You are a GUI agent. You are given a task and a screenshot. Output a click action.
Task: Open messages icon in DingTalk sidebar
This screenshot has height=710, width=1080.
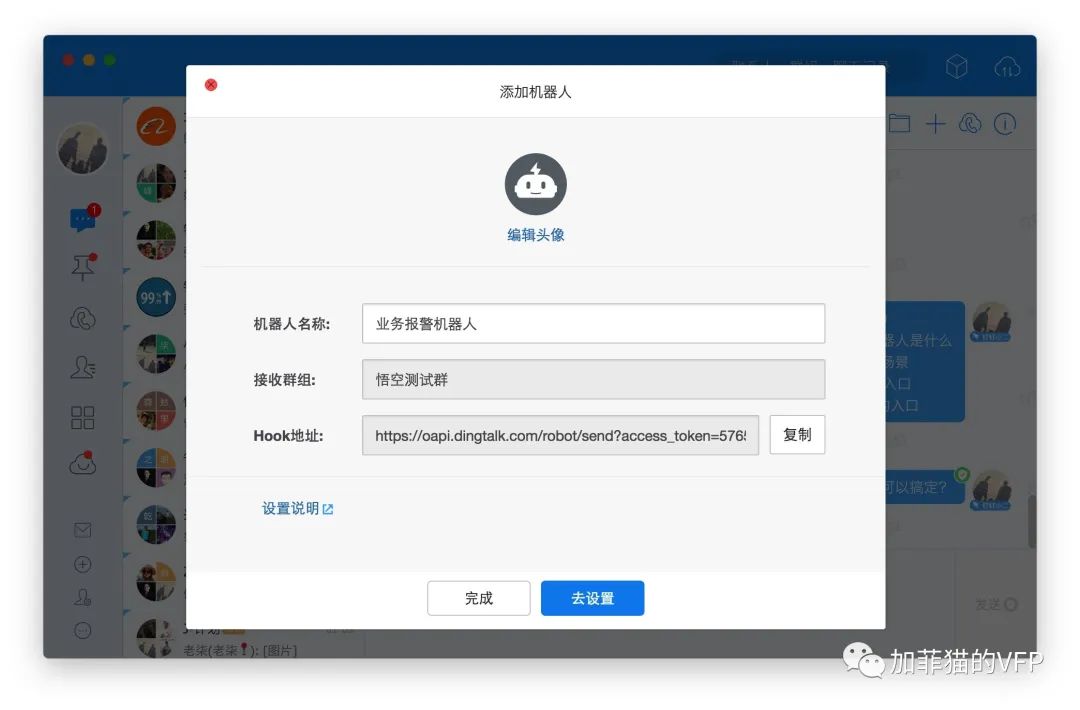click(83, 219)
